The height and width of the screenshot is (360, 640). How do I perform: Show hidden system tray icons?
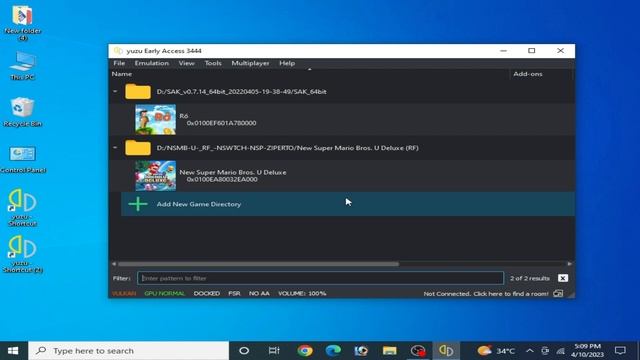(530, 351)
